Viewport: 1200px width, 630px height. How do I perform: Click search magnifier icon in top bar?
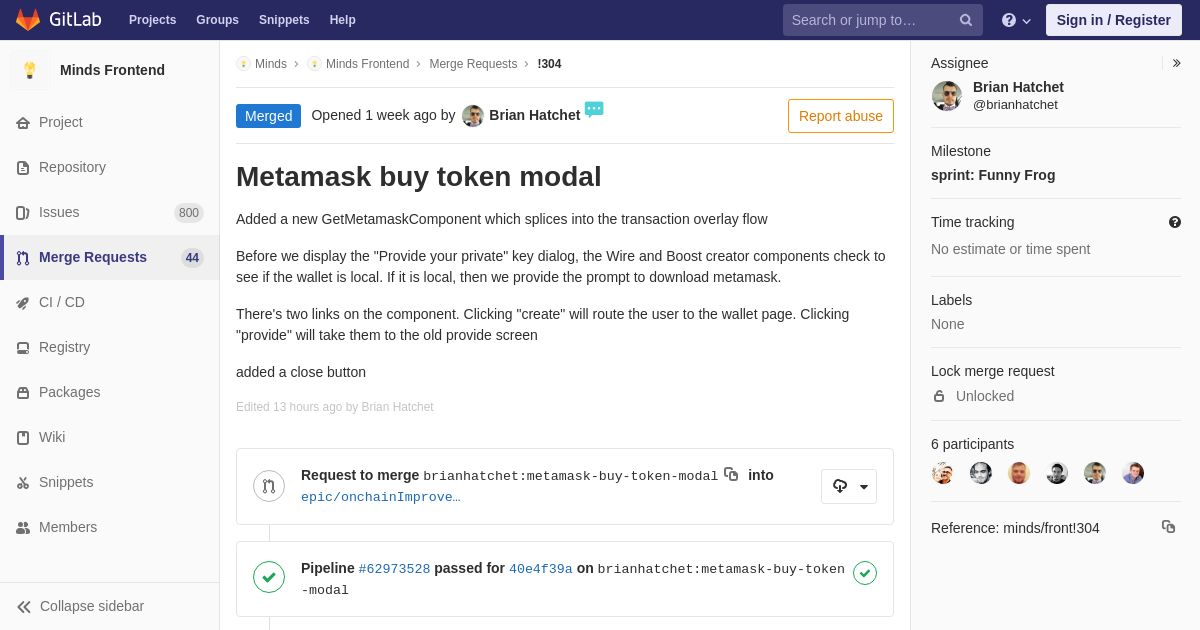click(x=966, y=20)
